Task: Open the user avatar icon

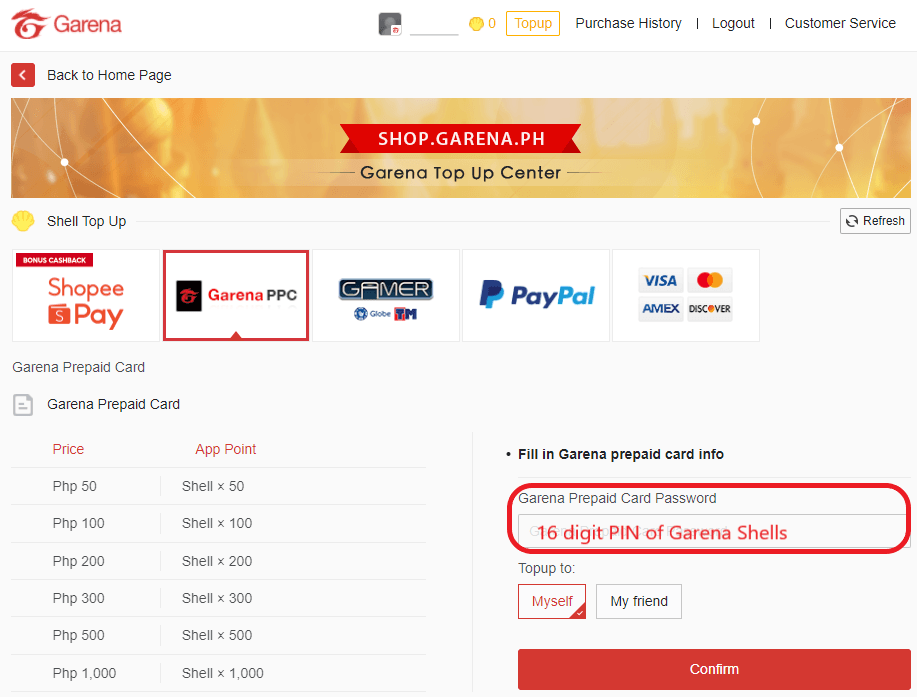Action: coord(390,24)
